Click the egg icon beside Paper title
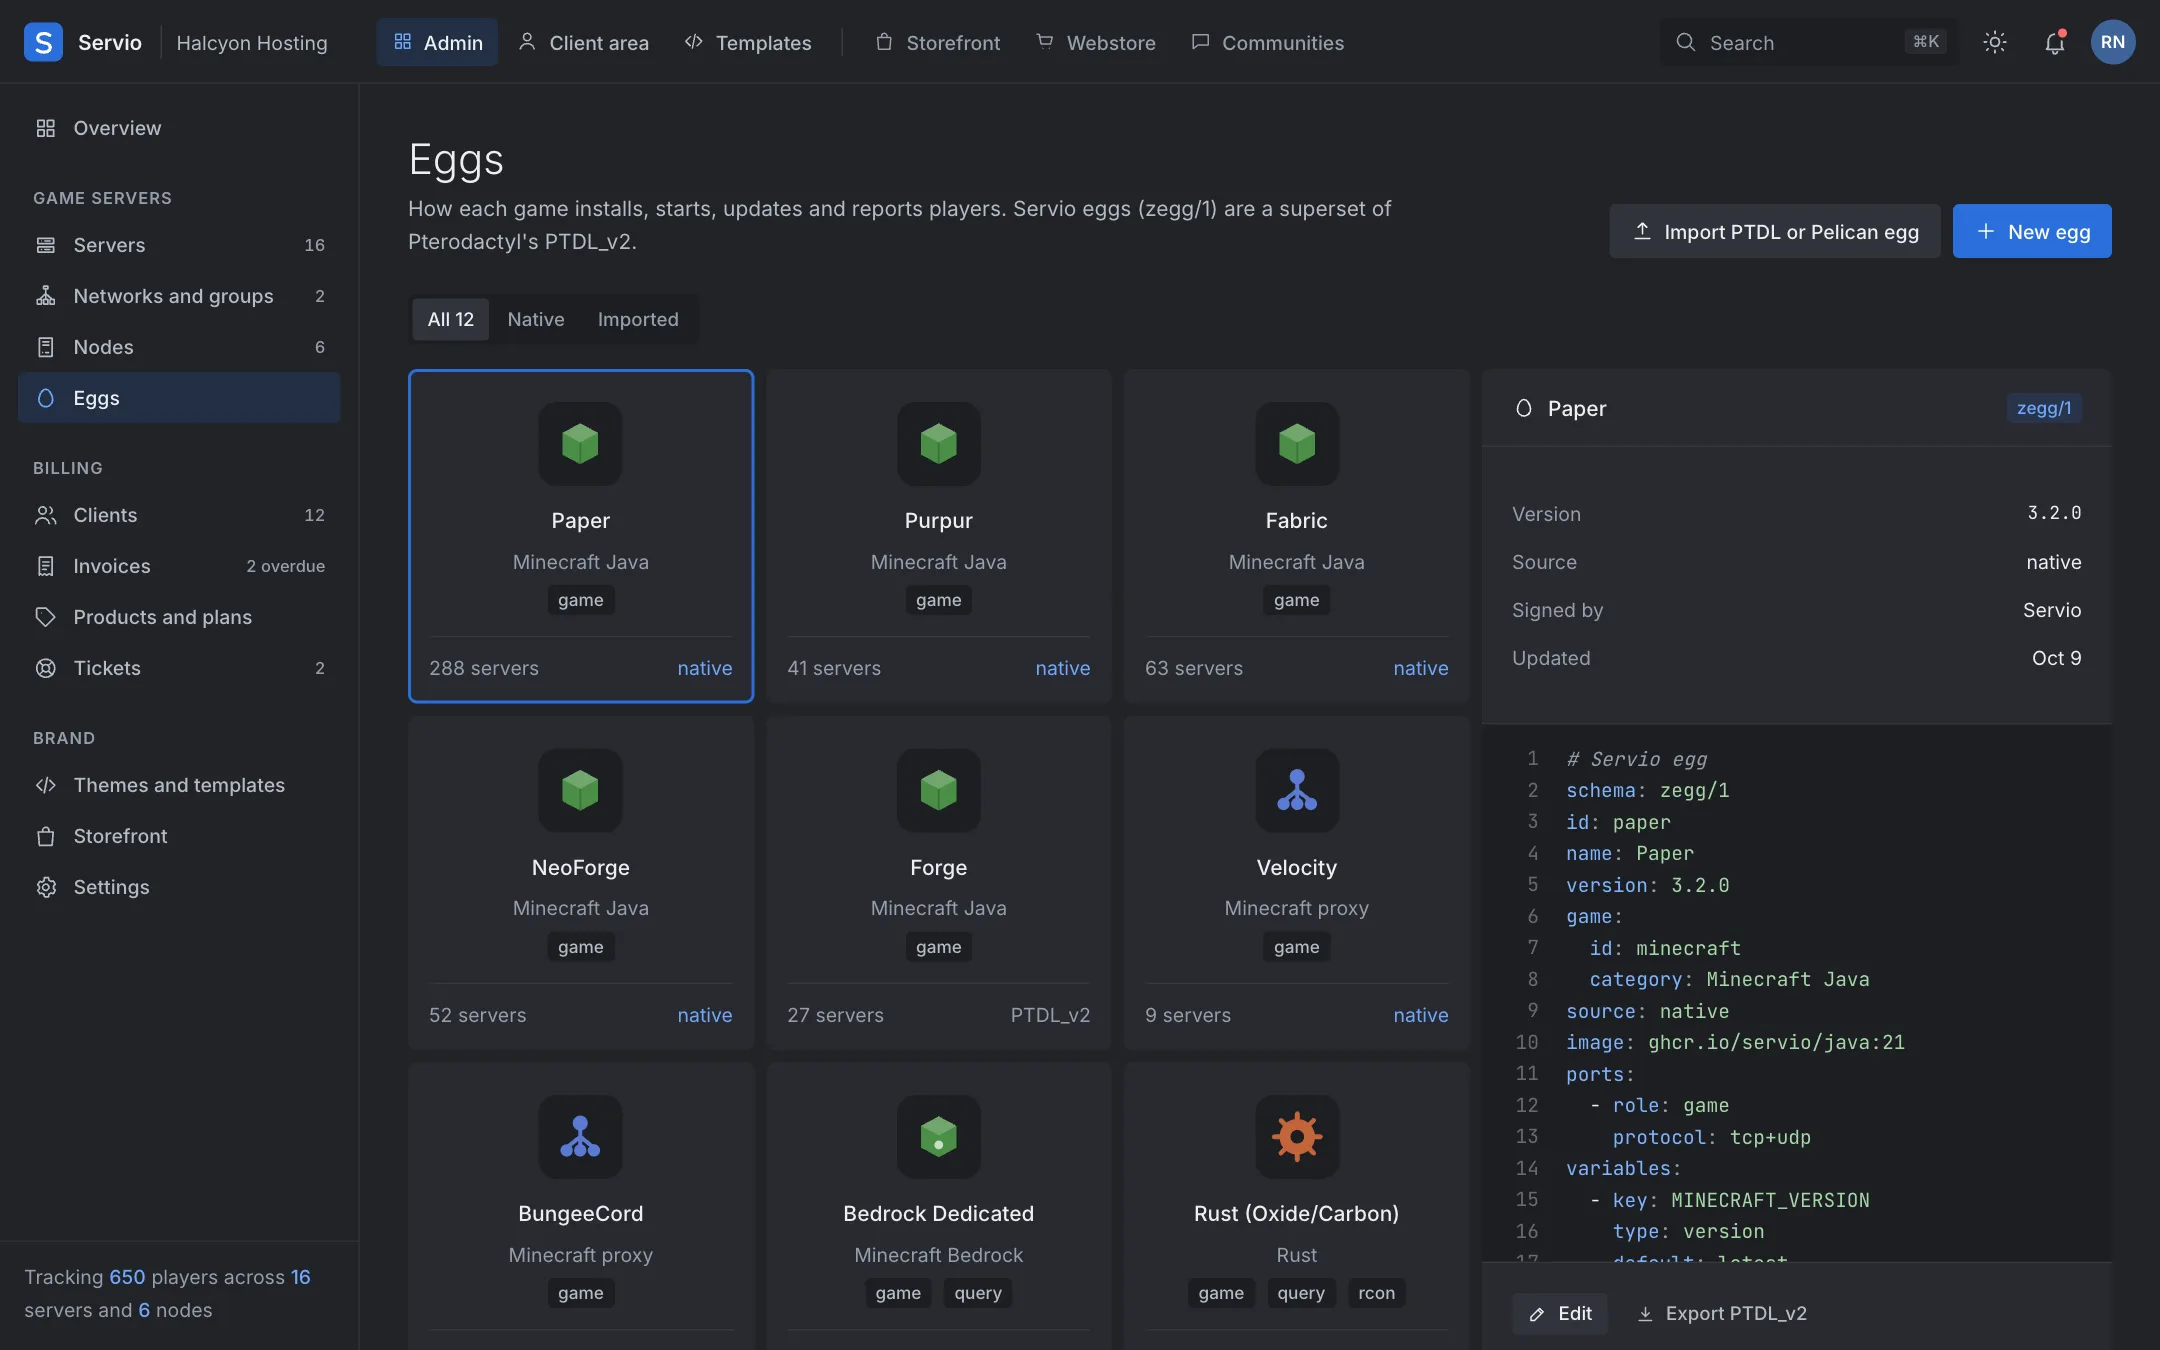 coord(1524,408)
